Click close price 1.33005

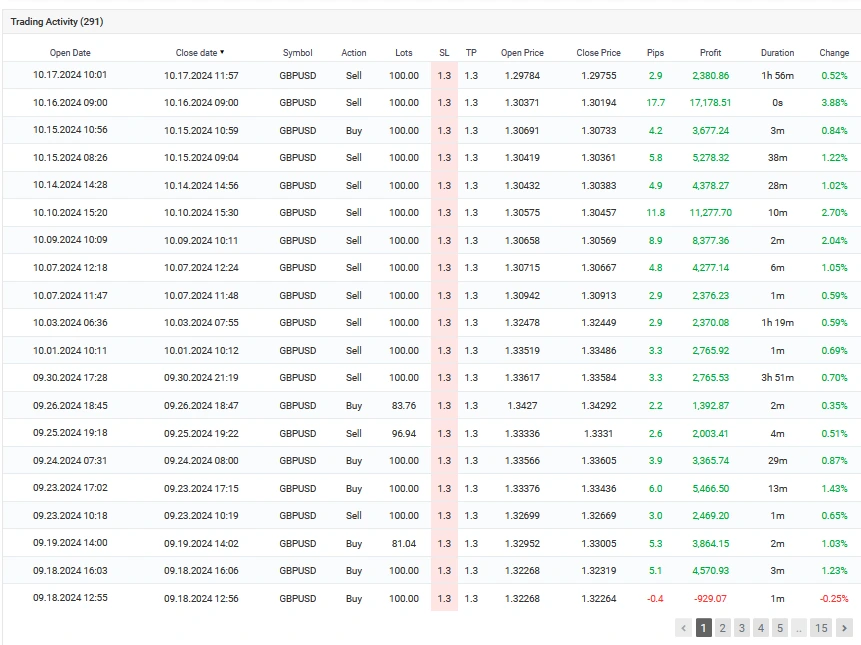coord(599,543)
